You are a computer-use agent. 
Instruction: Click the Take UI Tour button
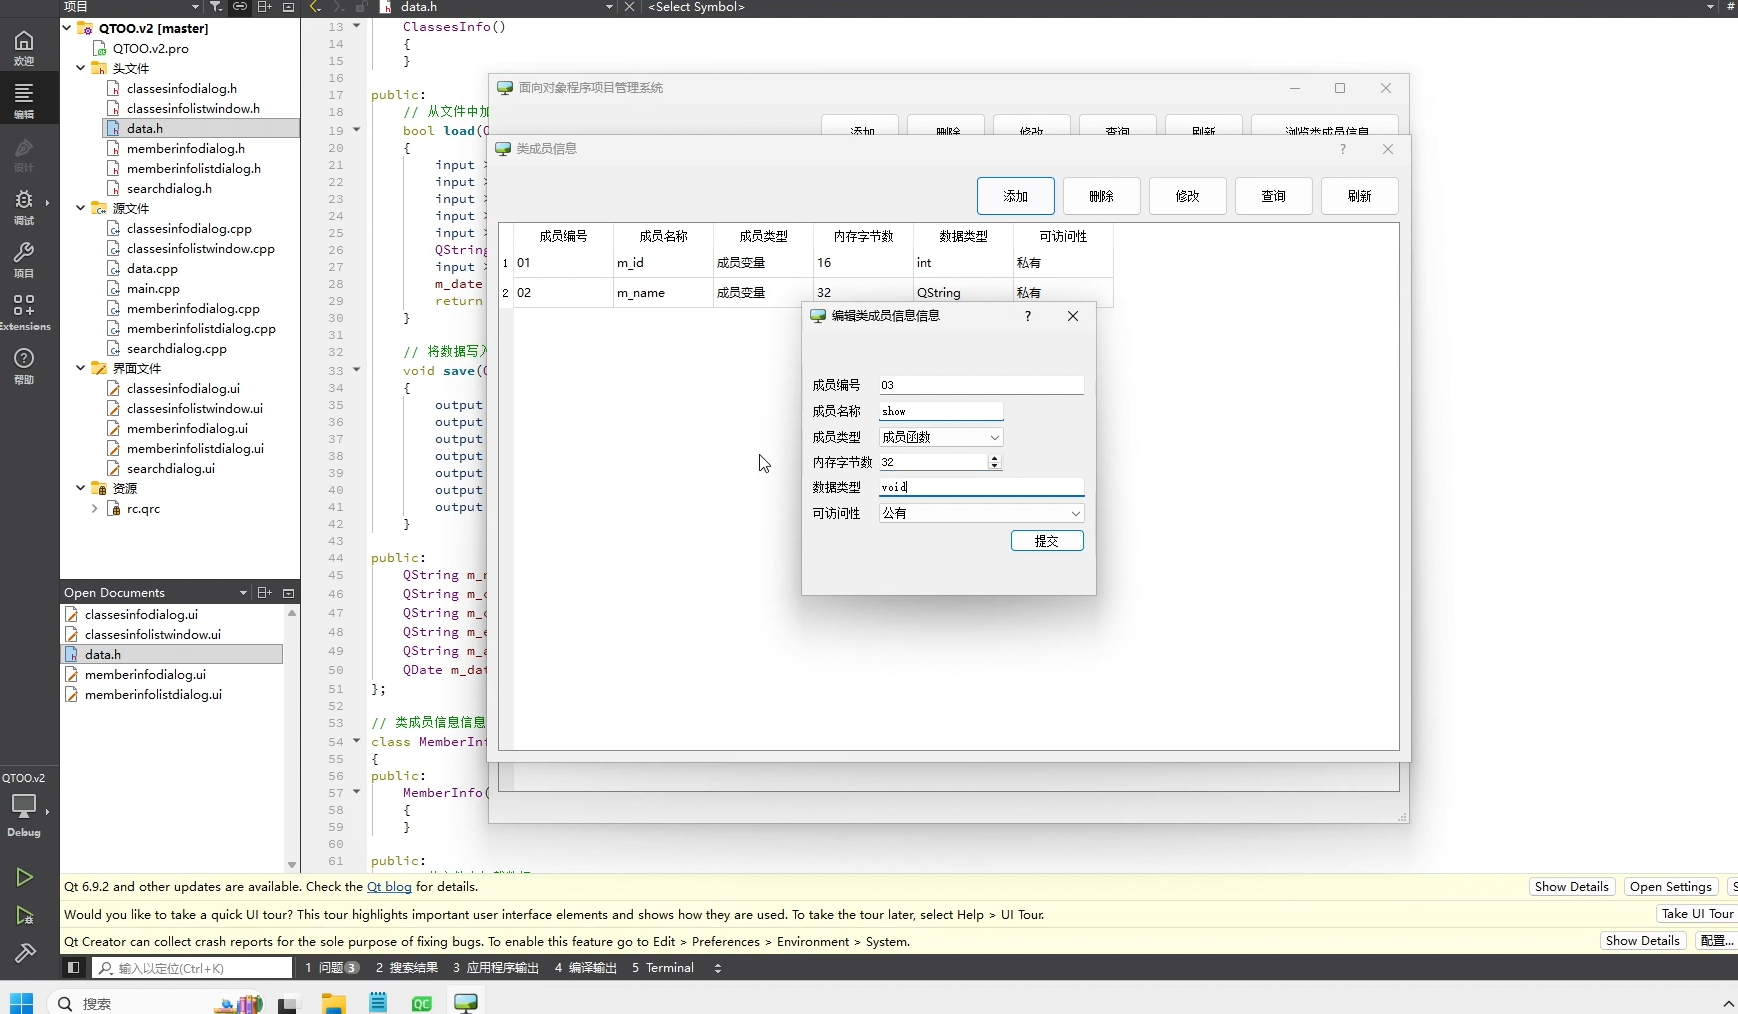pos(1697,914)
